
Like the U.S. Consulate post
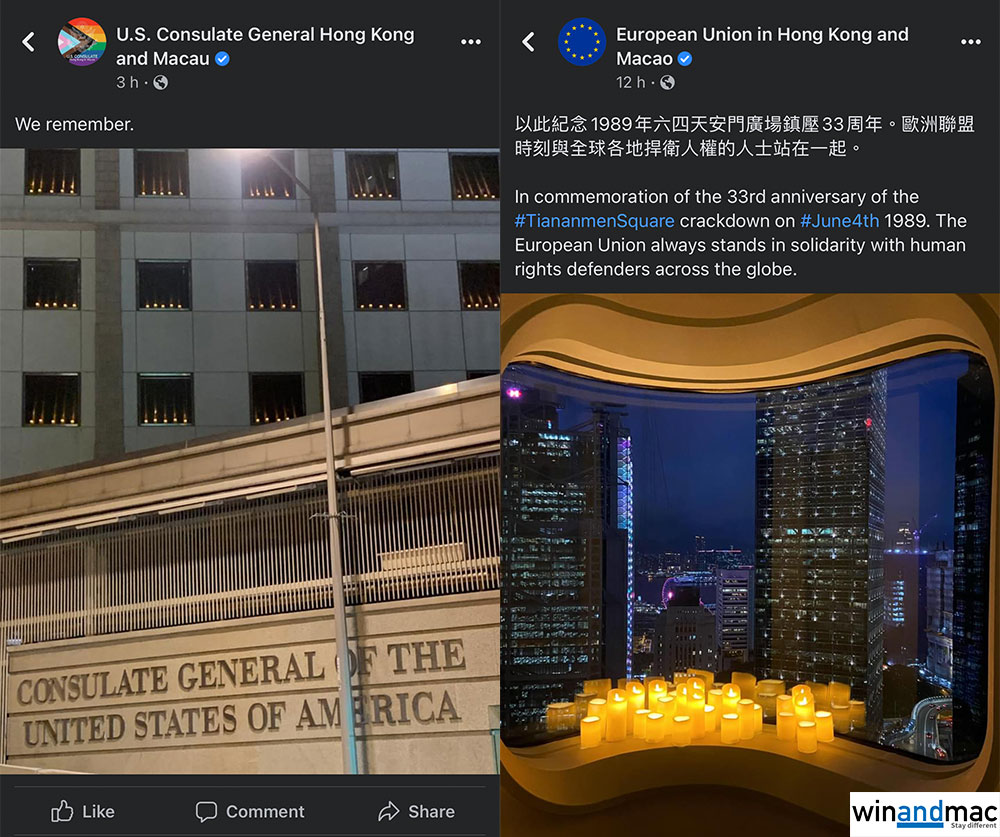(83, 811)
